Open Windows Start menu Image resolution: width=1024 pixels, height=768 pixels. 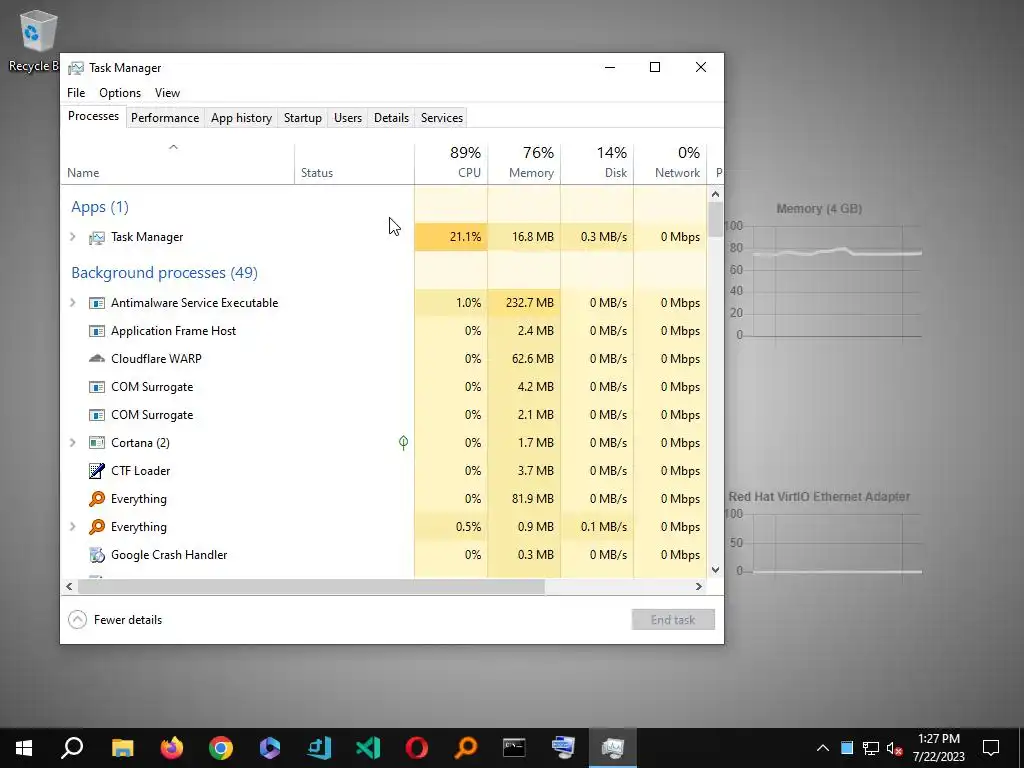click(x=24, y=748)
